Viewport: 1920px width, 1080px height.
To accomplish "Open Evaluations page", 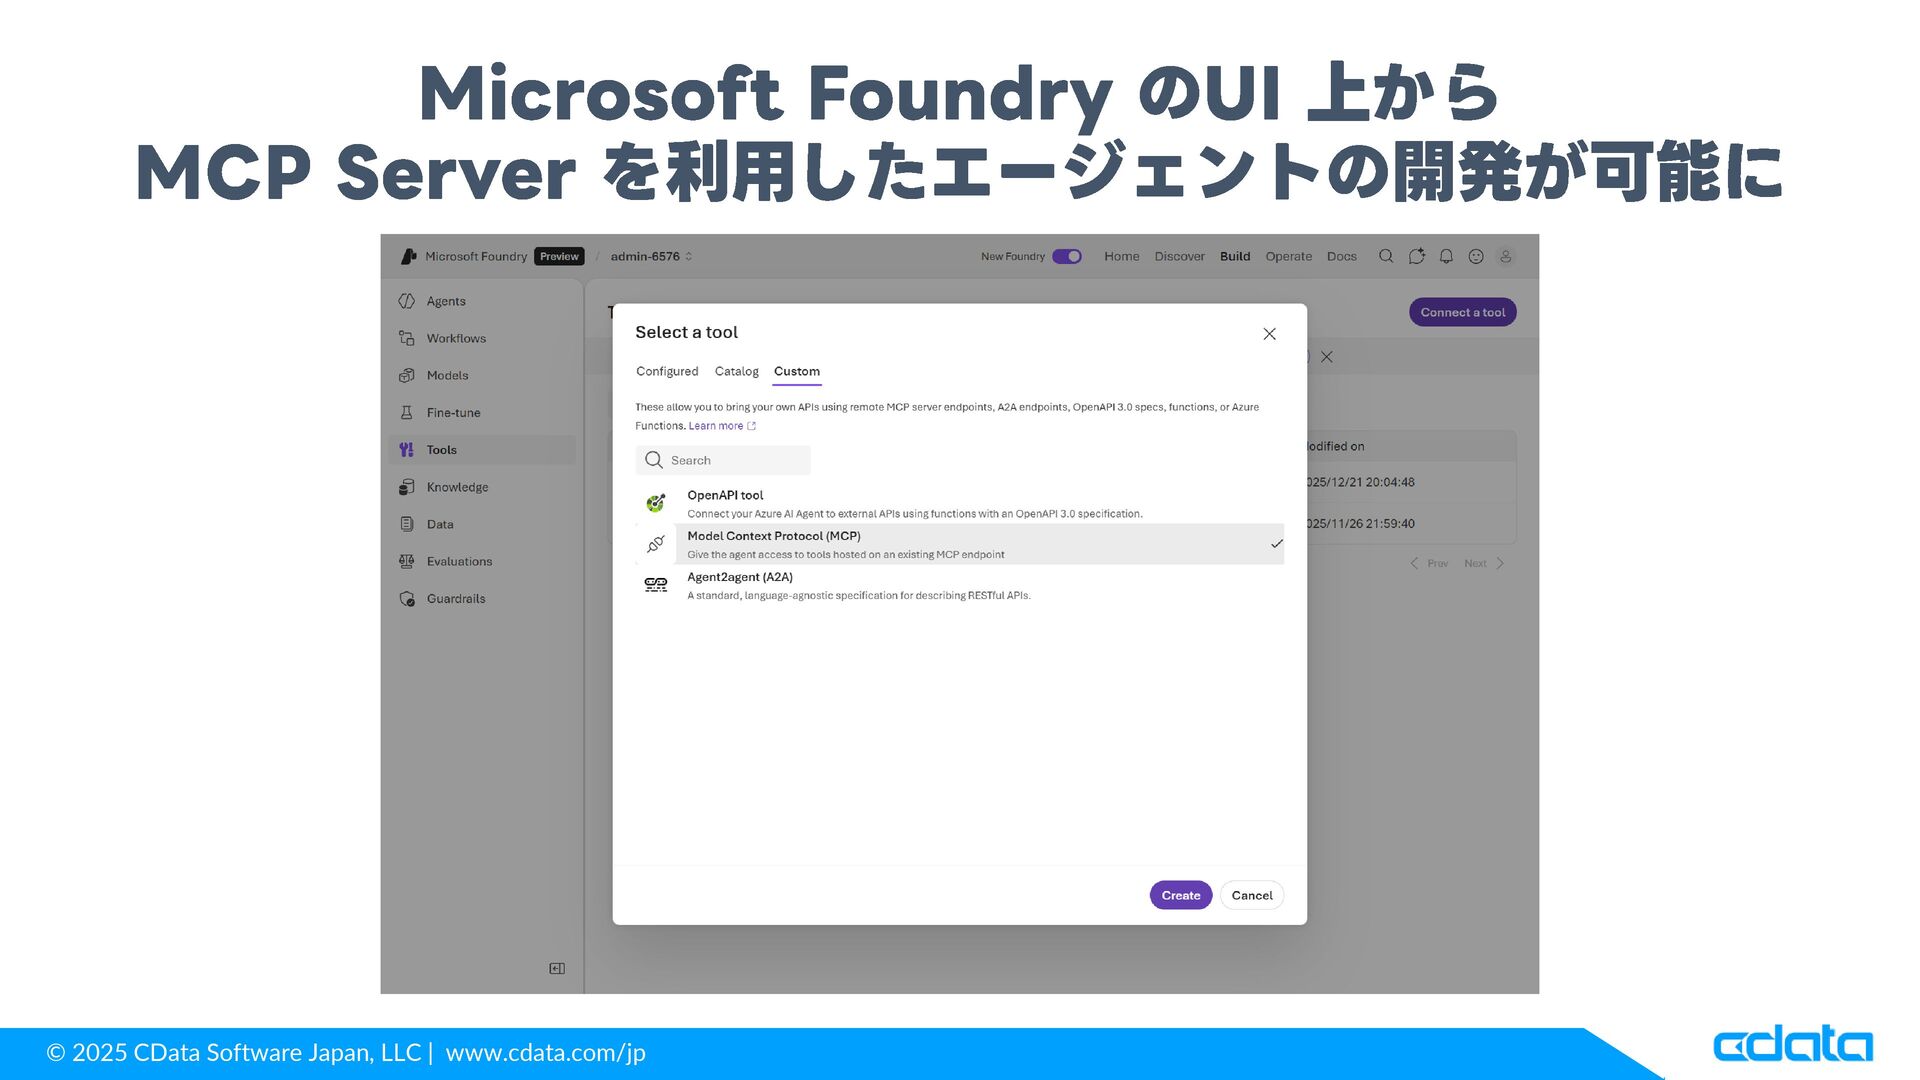I will coord(458,561).
